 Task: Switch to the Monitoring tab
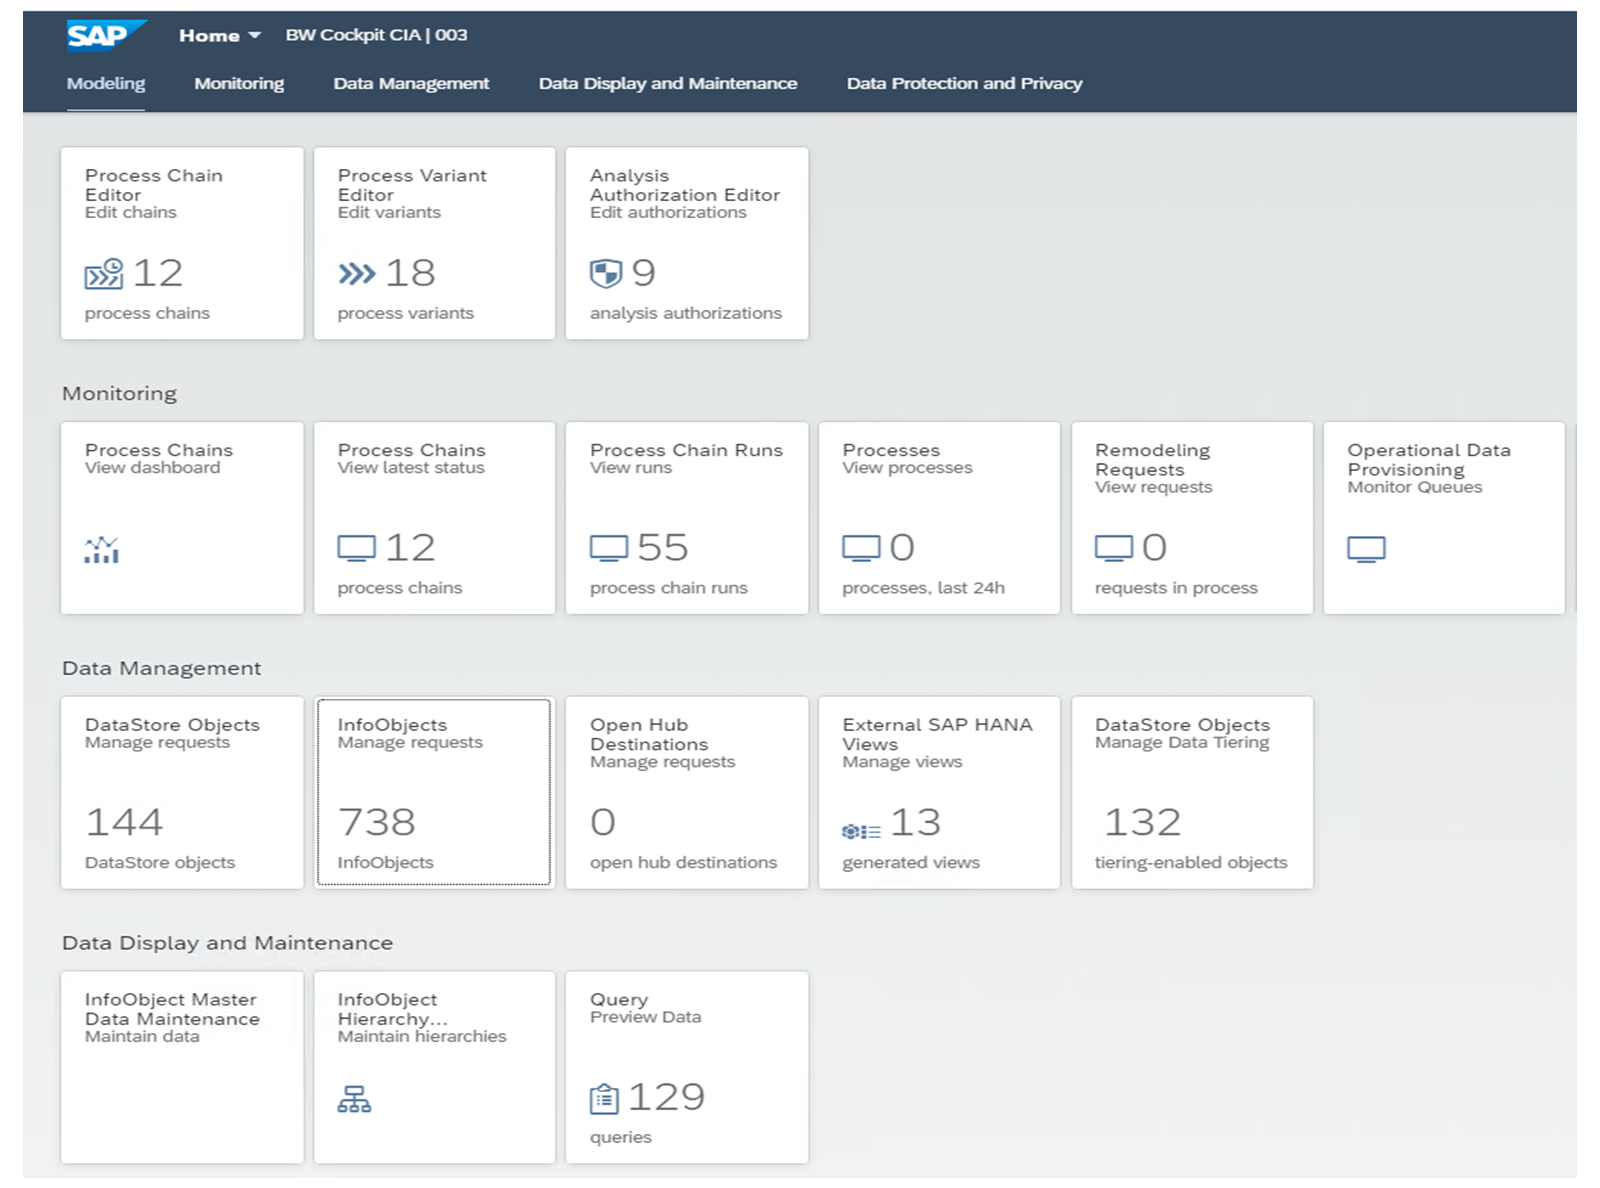[239, 84]
